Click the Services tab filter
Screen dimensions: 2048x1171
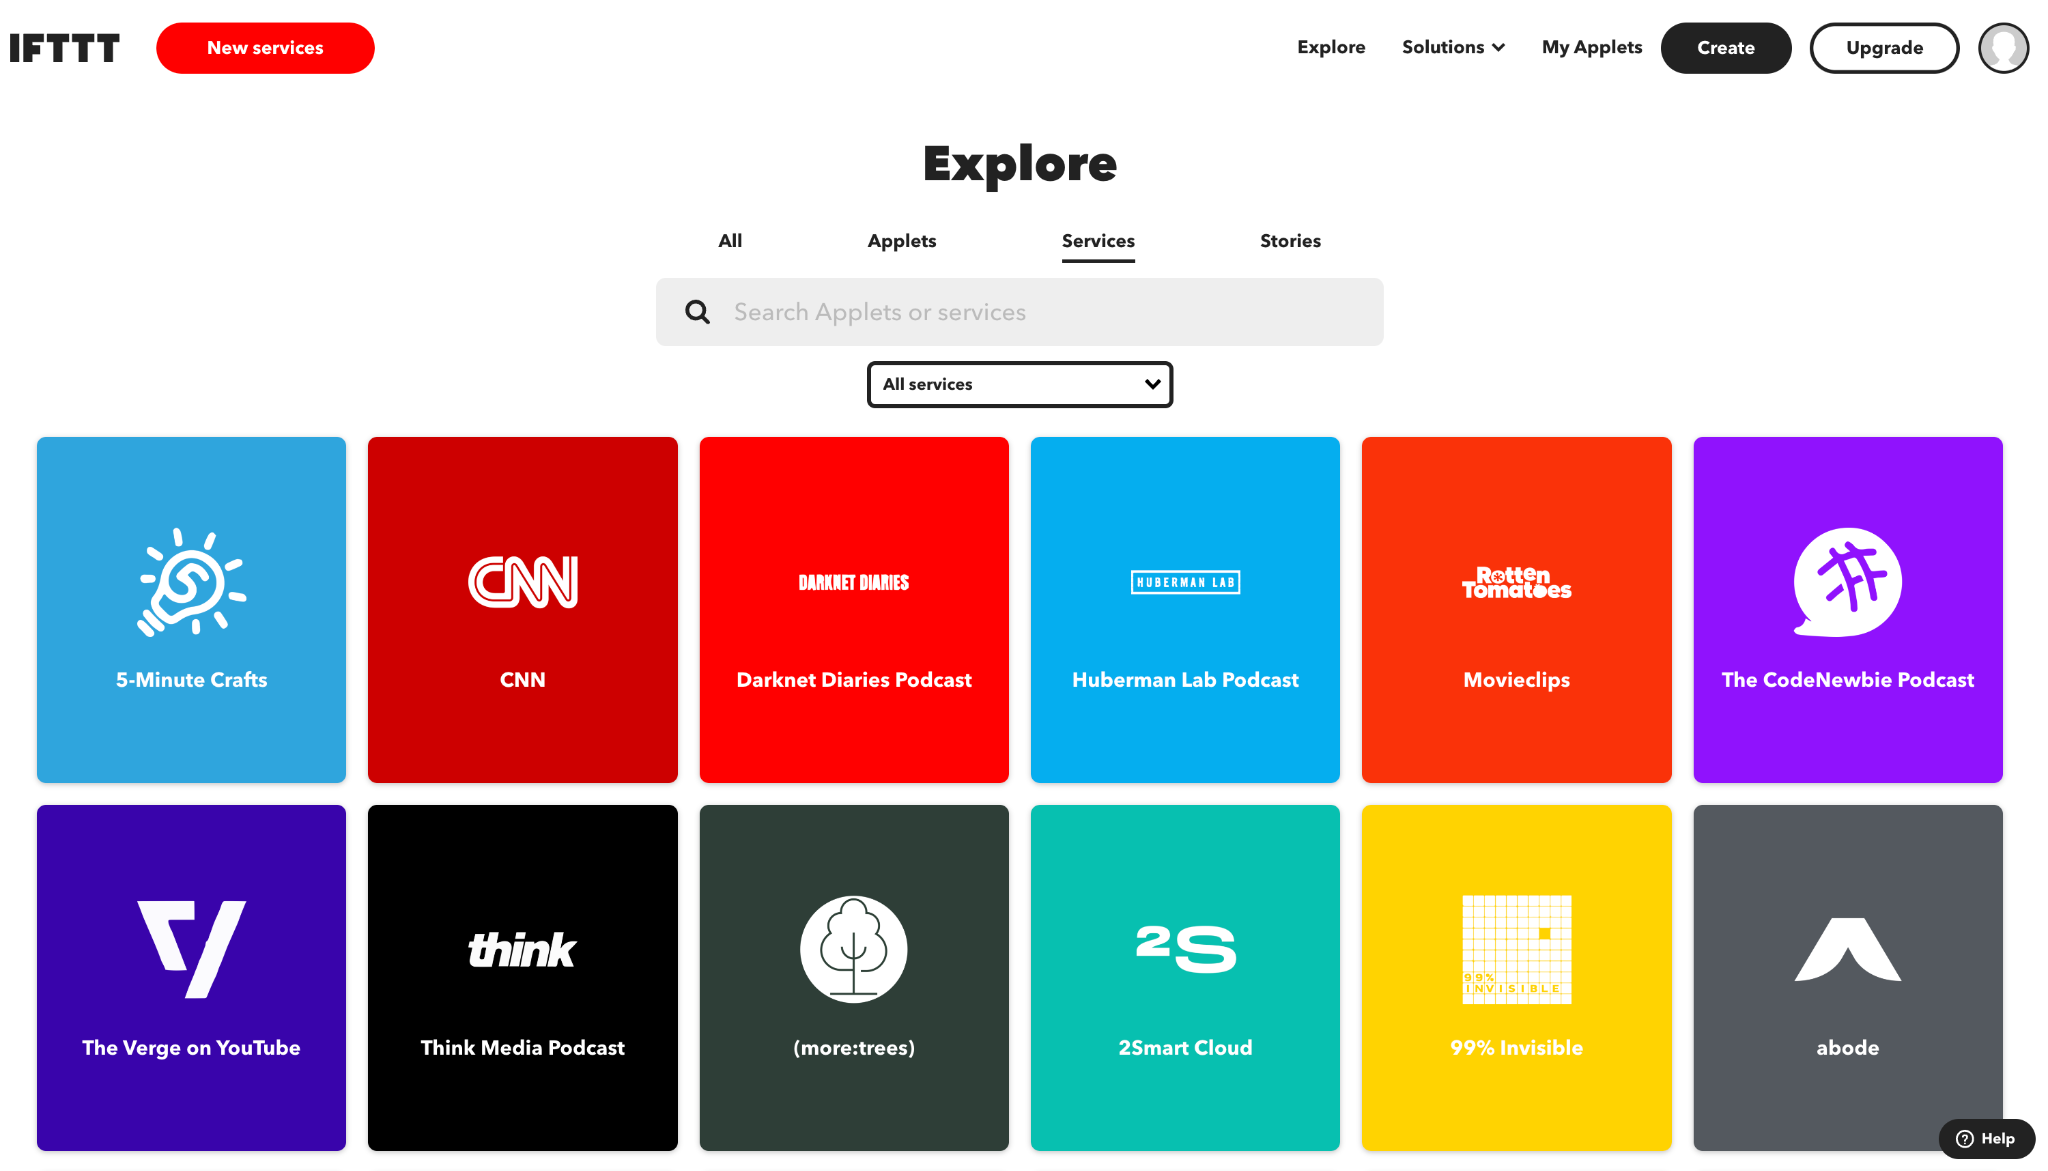point(1097,240)
